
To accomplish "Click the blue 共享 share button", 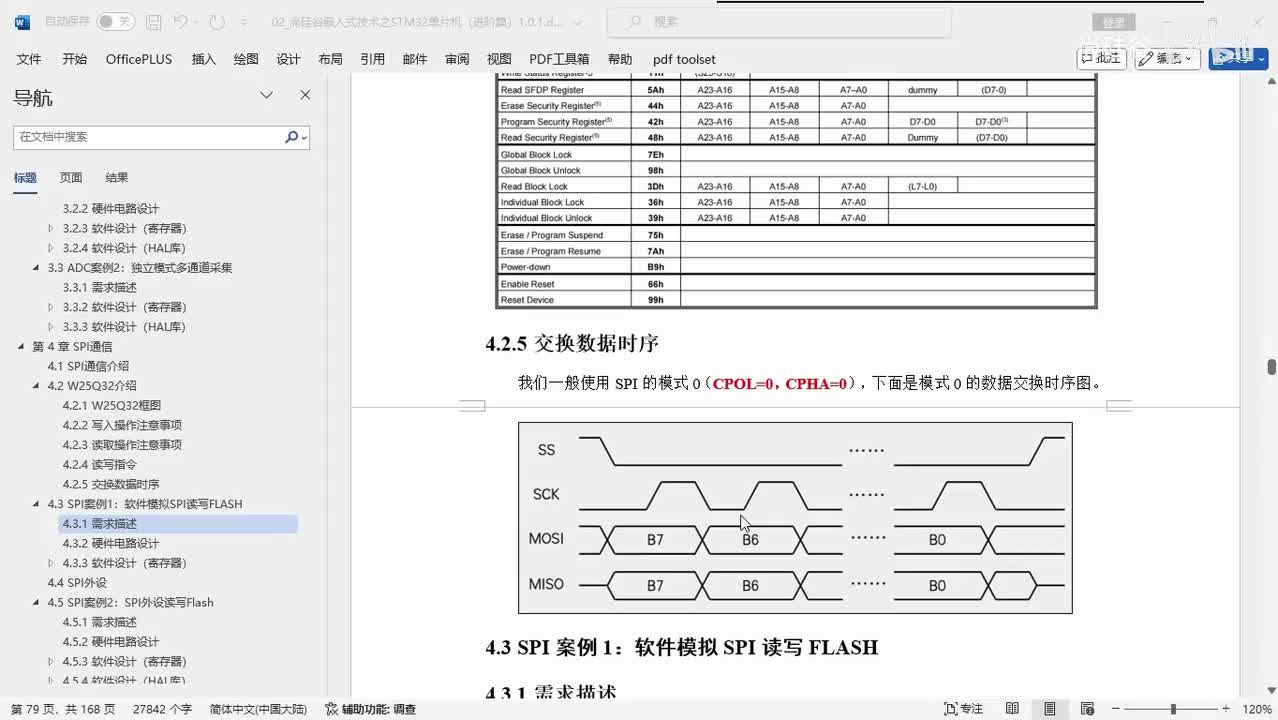I will pyautogui.click(x=1238, y=58).
